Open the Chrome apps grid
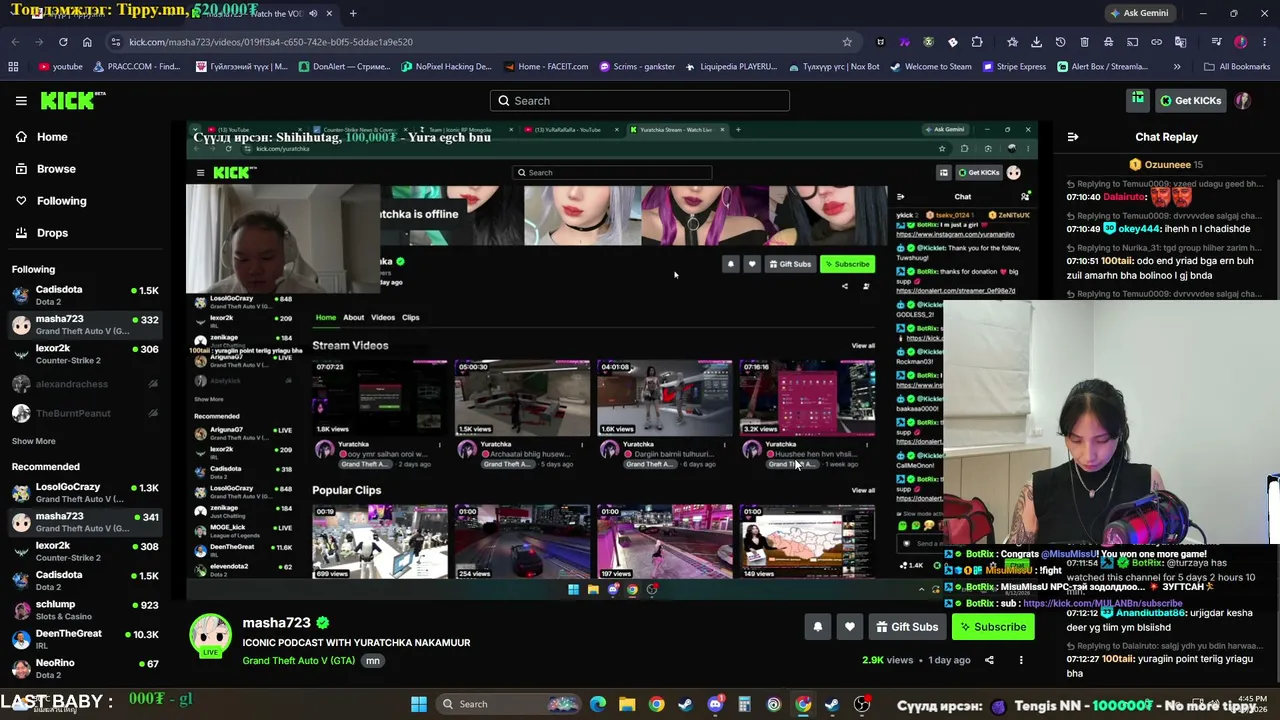This screenshot has height=720, width=1280. coord(13,67)
